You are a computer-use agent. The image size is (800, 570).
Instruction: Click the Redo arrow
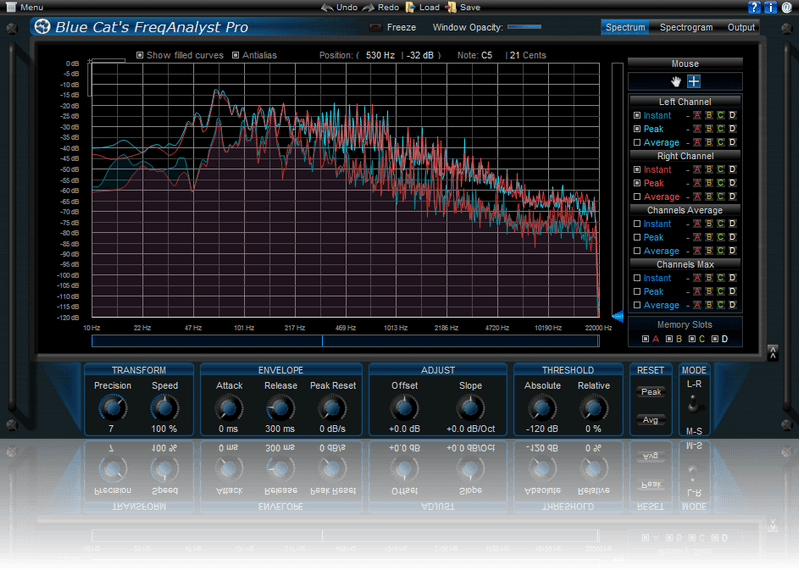point(368,7)
